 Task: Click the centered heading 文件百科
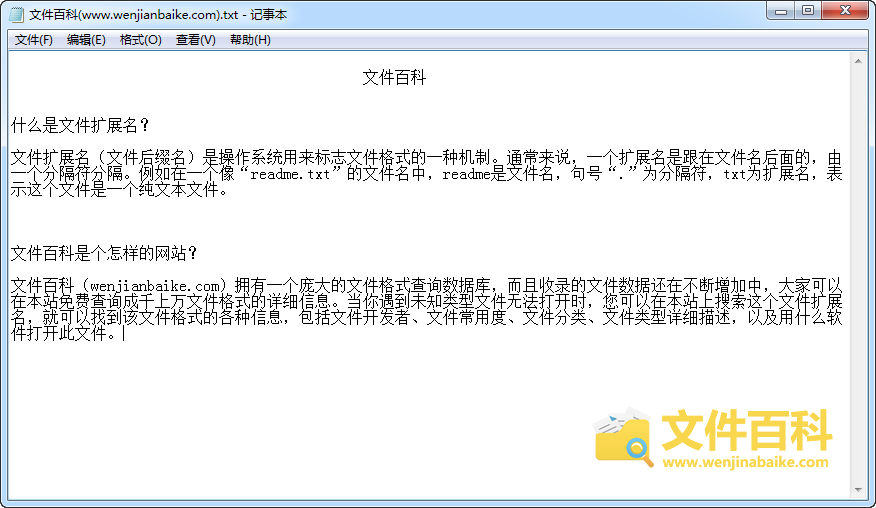pyautogui.click(x=394, y=77)
